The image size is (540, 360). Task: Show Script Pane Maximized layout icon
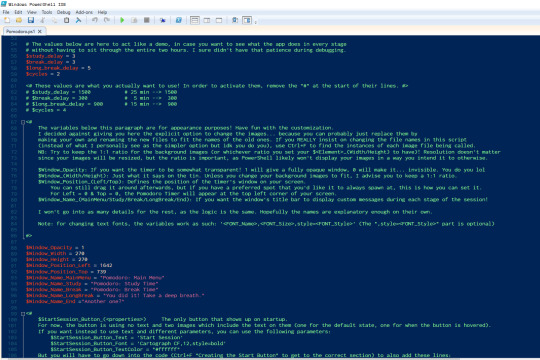pyautogui.click(x=219, y=20)
